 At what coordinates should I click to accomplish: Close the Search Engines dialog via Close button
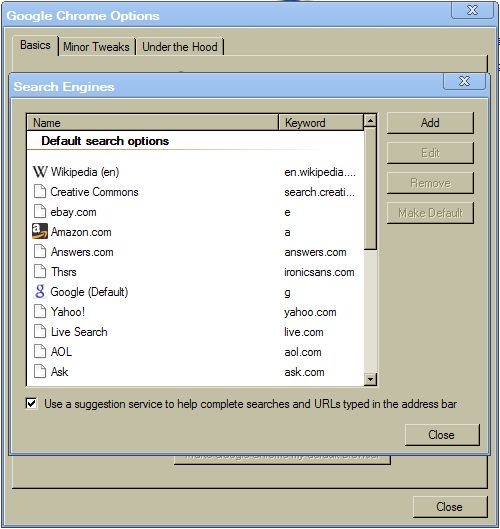pyautogui.click(x=442, y=435)
